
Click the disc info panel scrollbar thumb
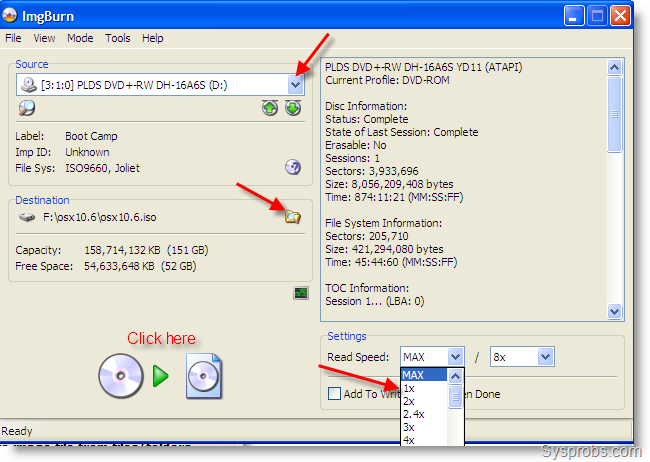[x=614, y=114]
